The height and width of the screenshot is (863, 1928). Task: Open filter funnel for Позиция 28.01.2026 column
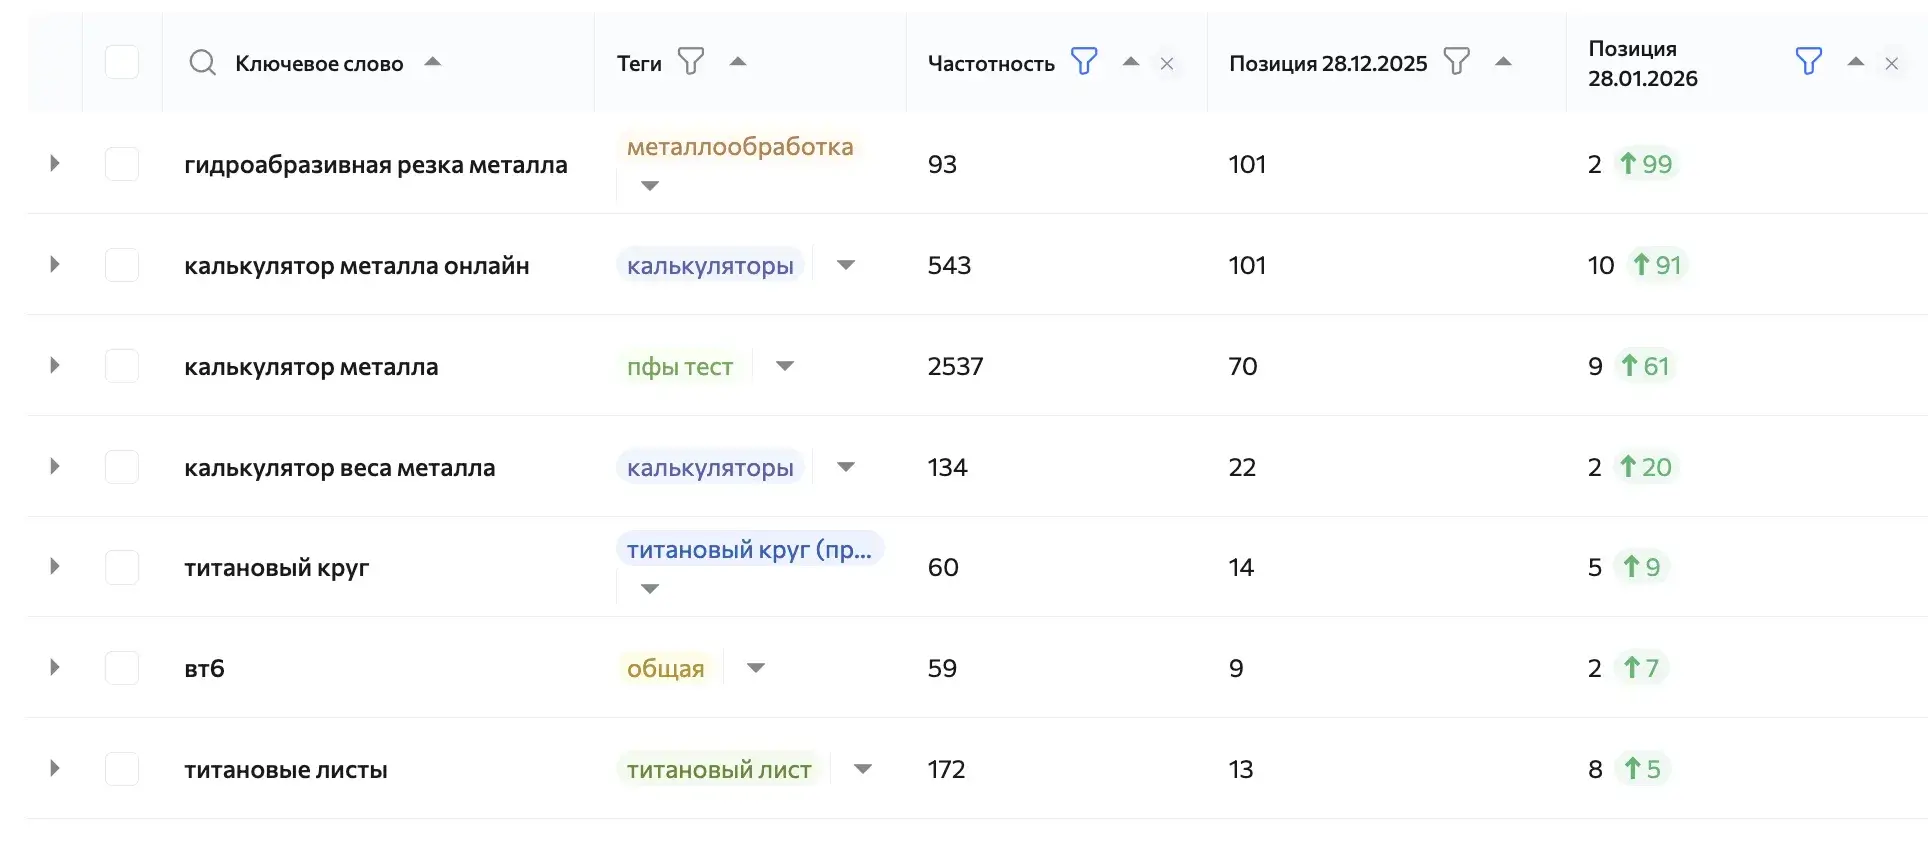coord(1808,62)
